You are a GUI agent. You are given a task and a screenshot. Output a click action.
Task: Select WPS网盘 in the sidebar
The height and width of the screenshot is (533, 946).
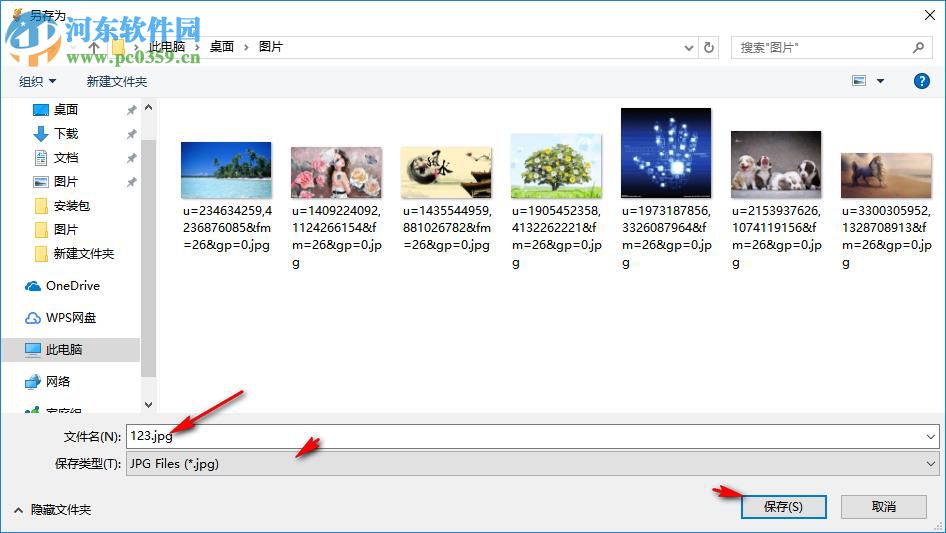coord(71,318)
